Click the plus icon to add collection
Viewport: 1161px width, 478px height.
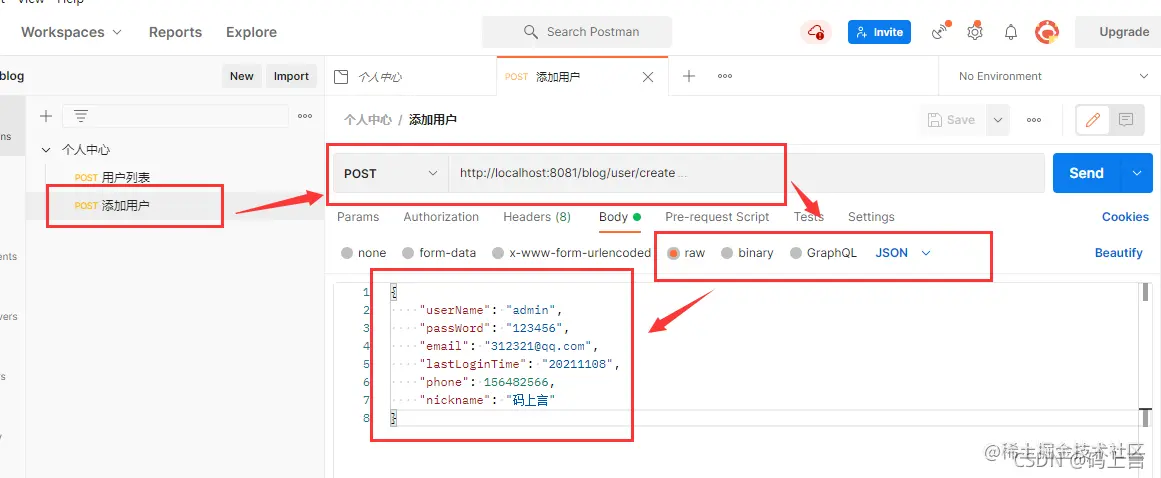click(46, 116)
